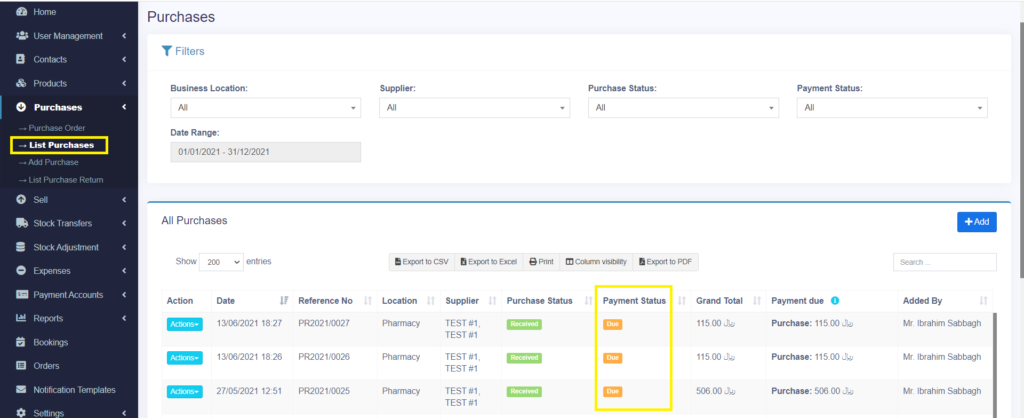Screen dimensions: 1024x418
Task: Click the Home dashboard icon in sidebar
Action: point(22,12)
